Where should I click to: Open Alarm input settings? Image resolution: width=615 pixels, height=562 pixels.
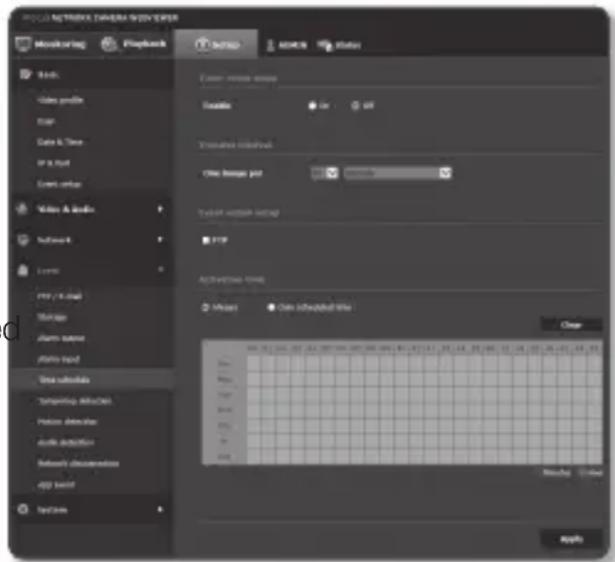point(58,359)
